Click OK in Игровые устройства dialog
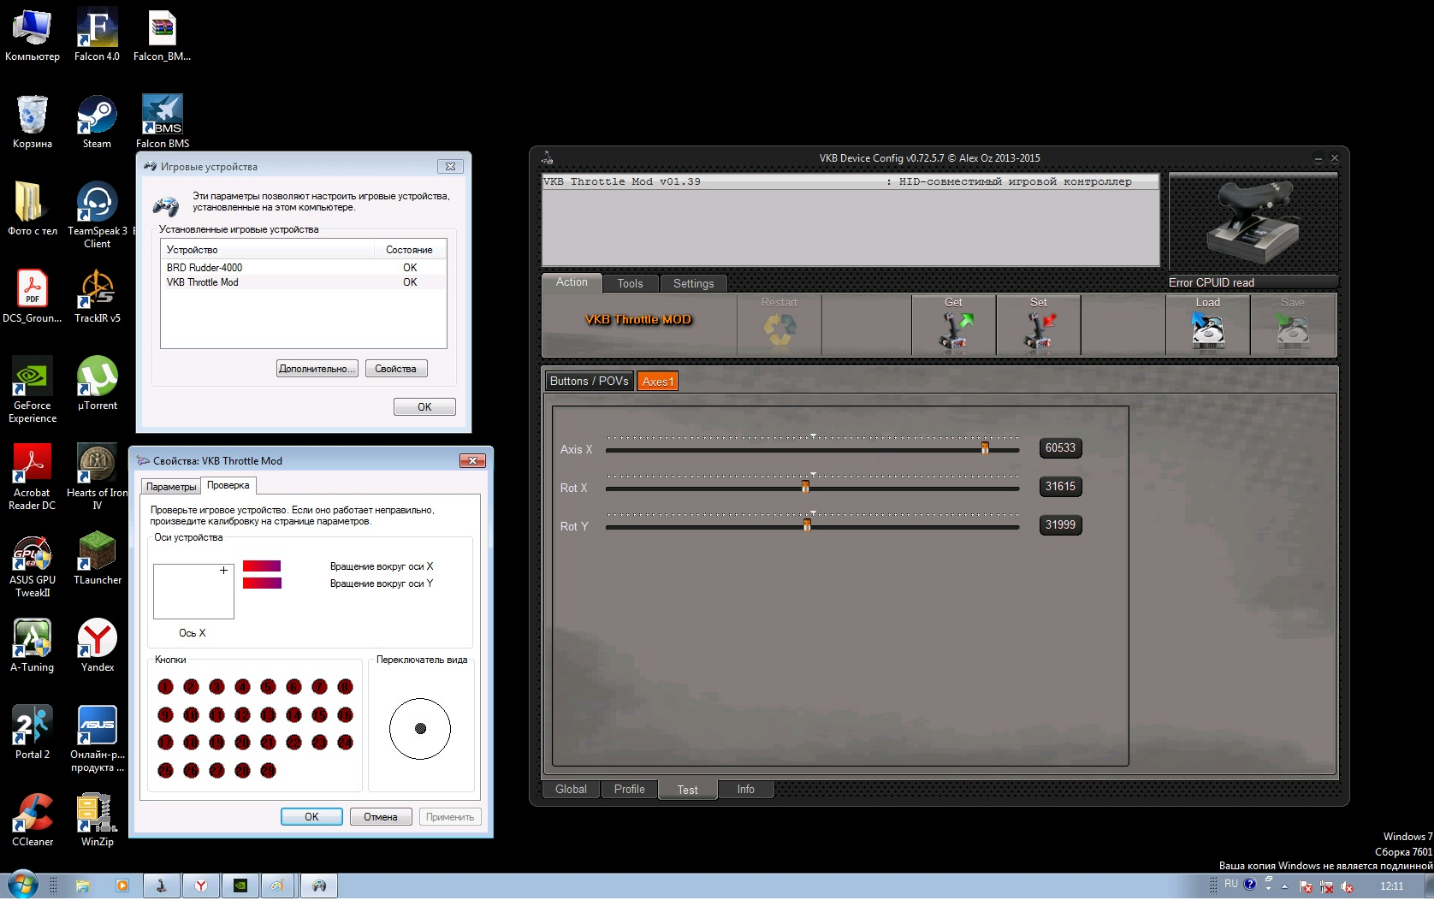 pos(425,407)
